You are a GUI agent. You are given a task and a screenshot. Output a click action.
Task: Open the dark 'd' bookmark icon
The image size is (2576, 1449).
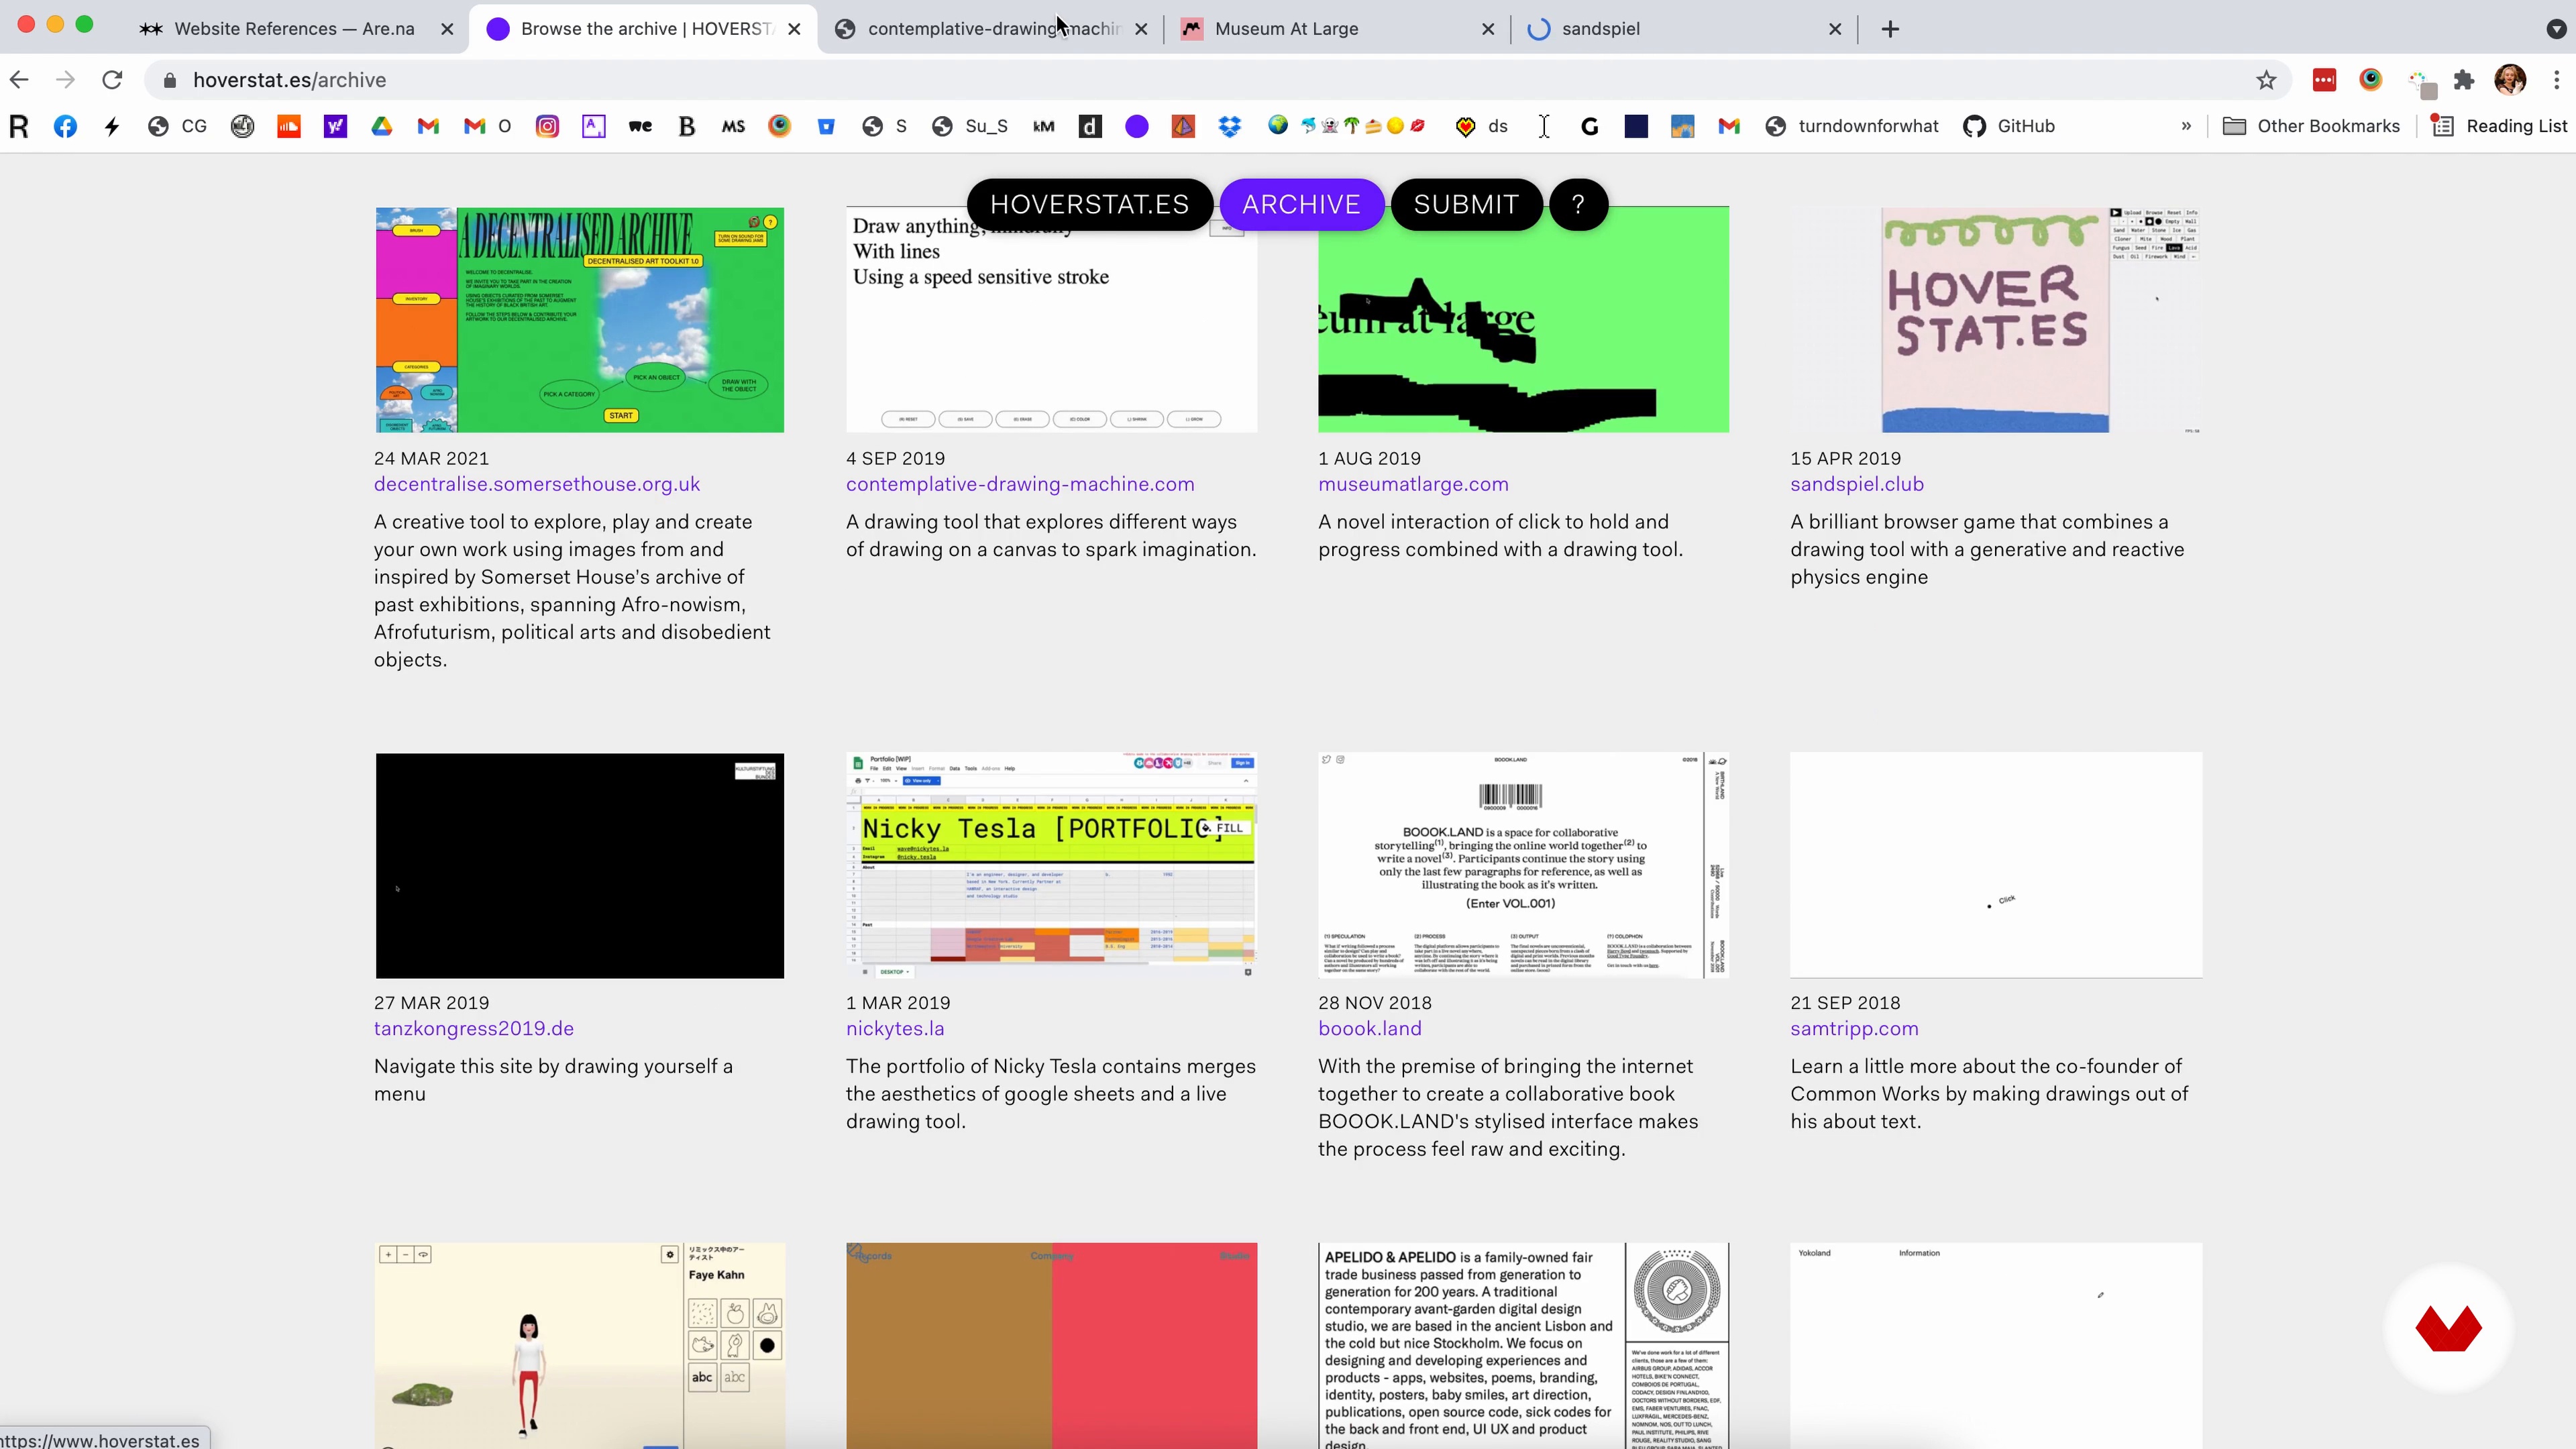1090,126
